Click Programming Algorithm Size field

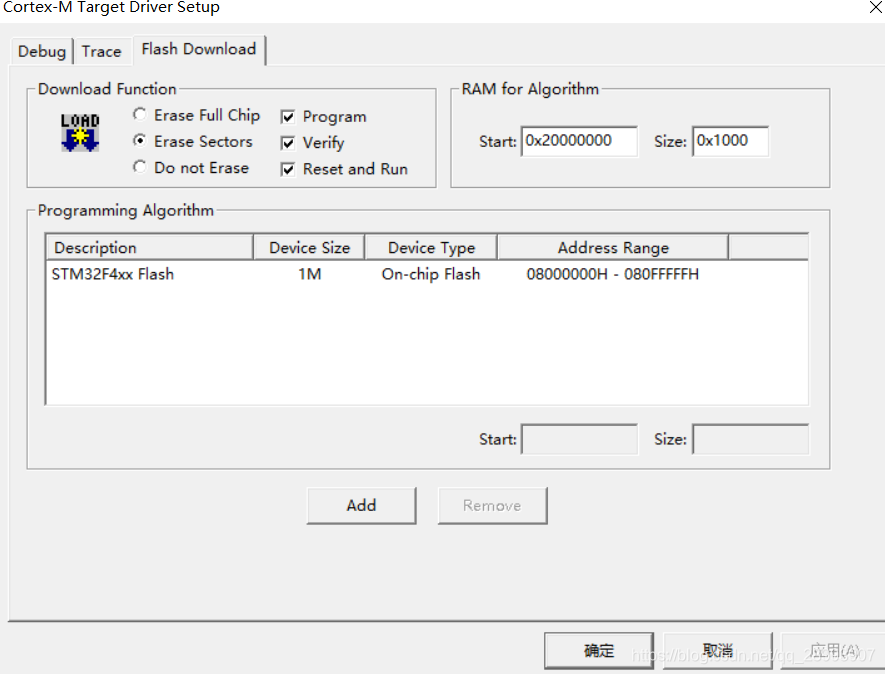click(751, 439)
